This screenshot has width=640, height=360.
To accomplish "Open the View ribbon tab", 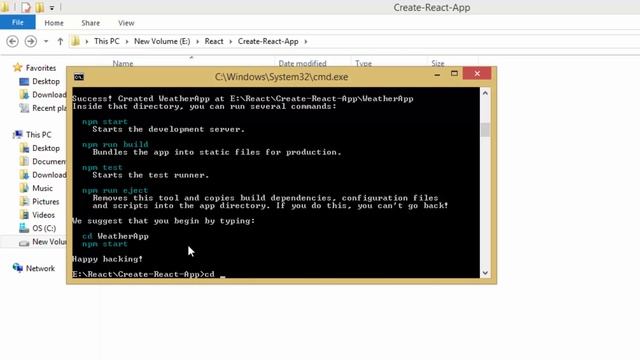I will click(x=126, y=23).
